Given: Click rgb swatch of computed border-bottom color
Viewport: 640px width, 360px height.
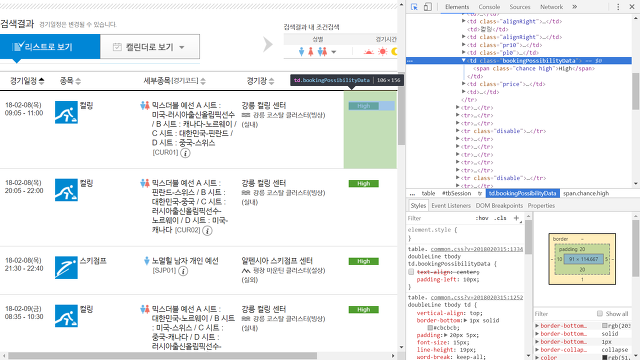Looking at the screenshot, I should pyautogui.click(x=604, y=326).
